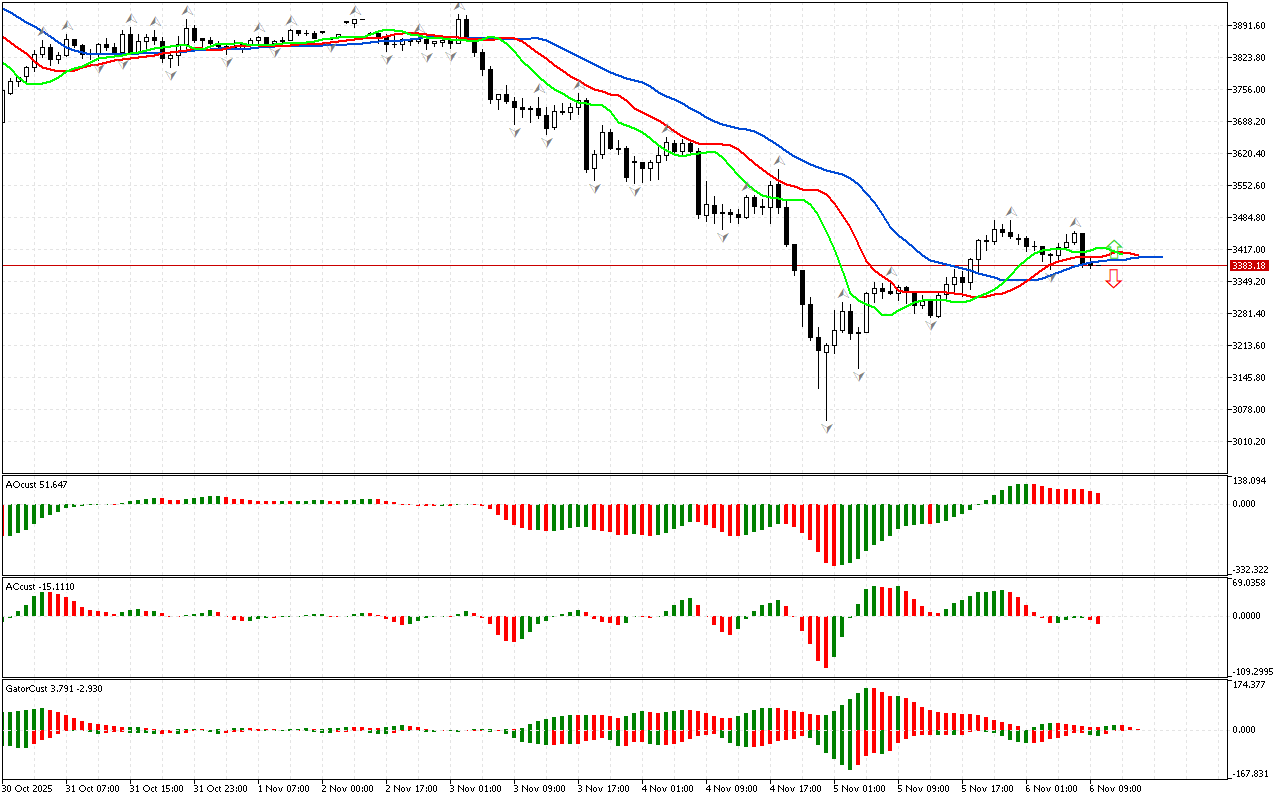The image size is (1280, 800).
Task: Click the ACcust -15.1110 indicator label
Action: pos(40,586)
